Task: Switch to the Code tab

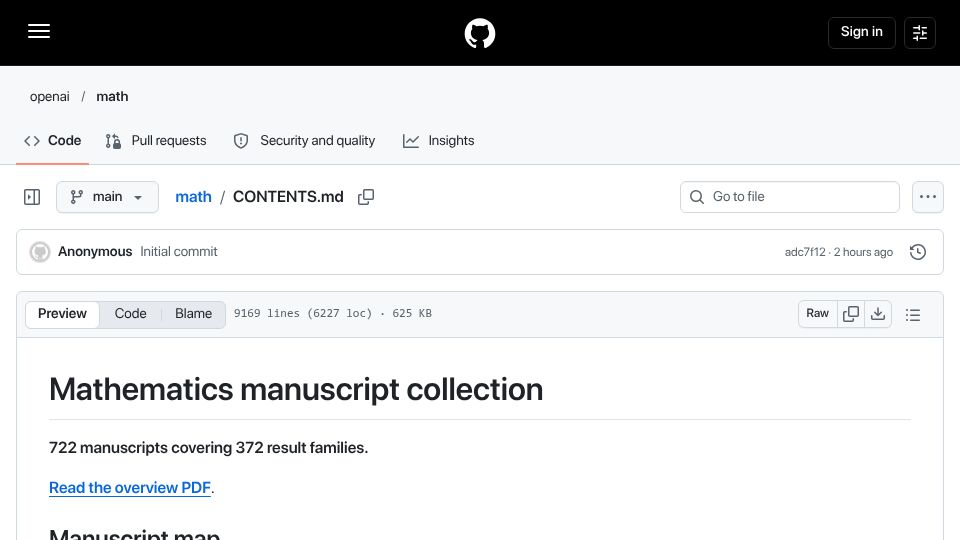Action: click(53, 141)
